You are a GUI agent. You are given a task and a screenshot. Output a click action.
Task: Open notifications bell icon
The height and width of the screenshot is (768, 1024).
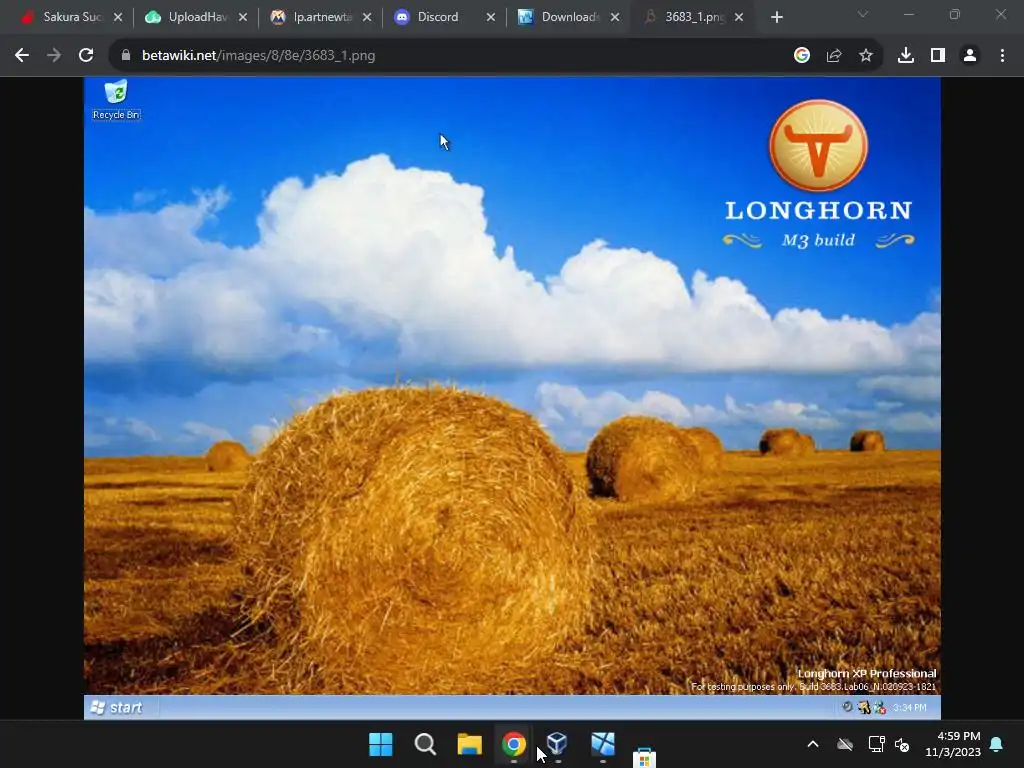(x=997, y=744)
